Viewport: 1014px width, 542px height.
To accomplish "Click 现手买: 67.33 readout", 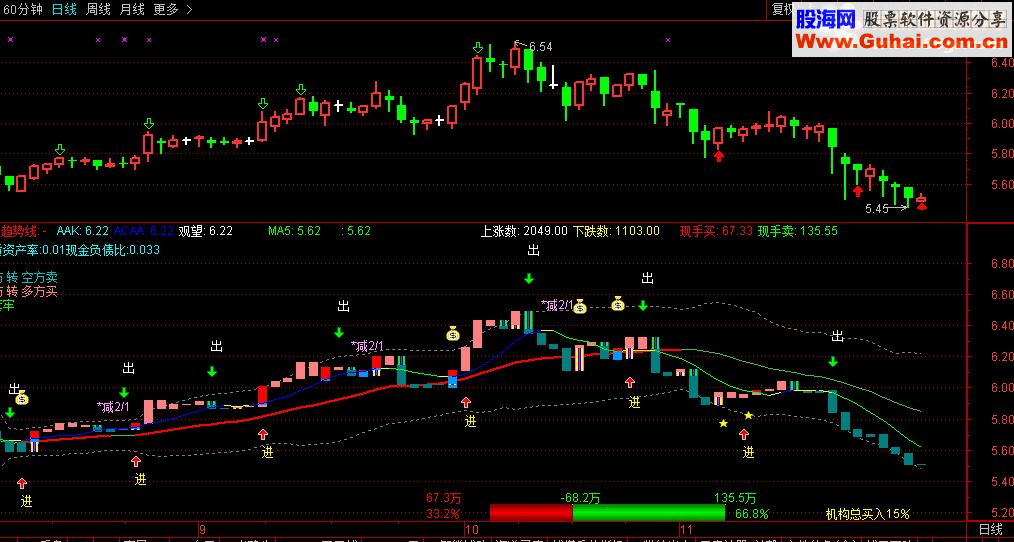I will pyautogui.click(x=716, y=231).
